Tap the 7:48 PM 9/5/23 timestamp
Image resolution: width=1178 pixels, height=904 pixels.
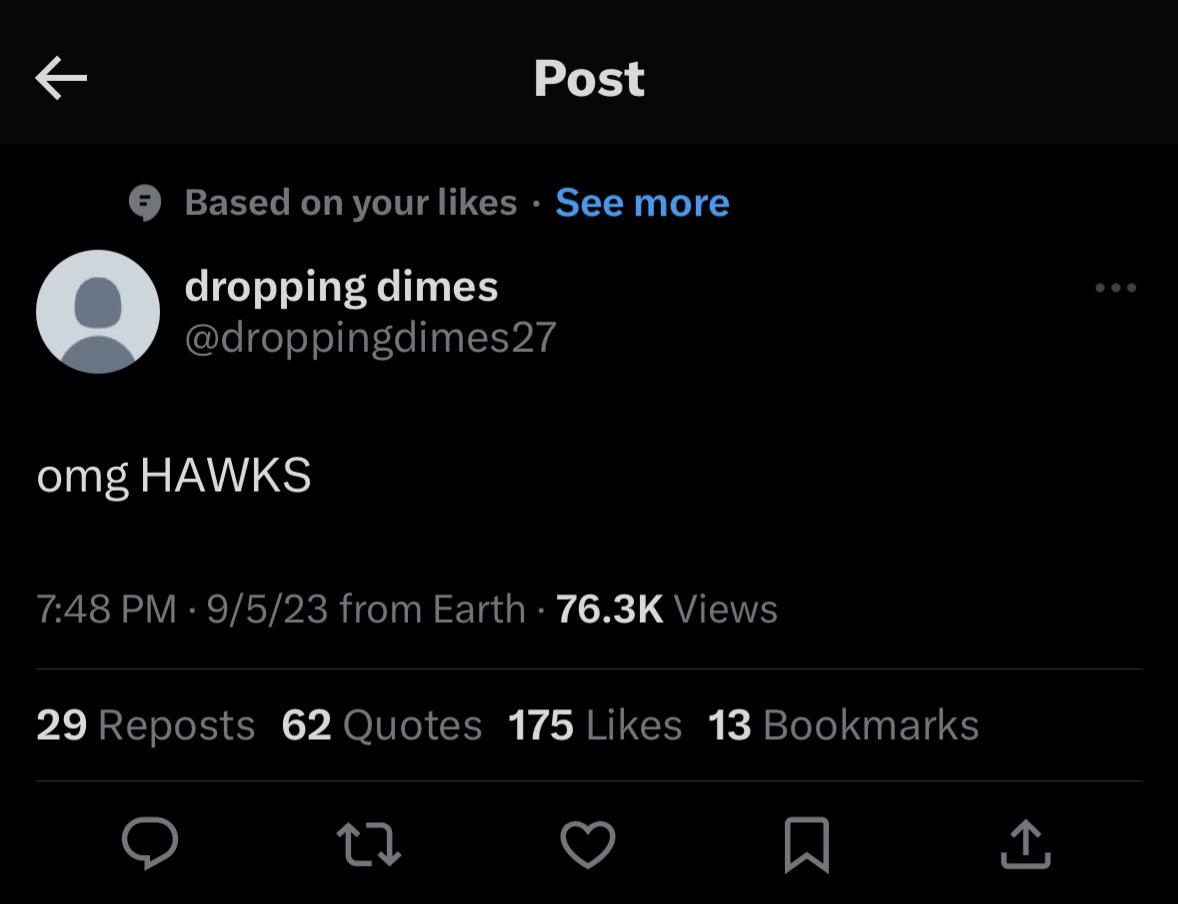[181, 609]
